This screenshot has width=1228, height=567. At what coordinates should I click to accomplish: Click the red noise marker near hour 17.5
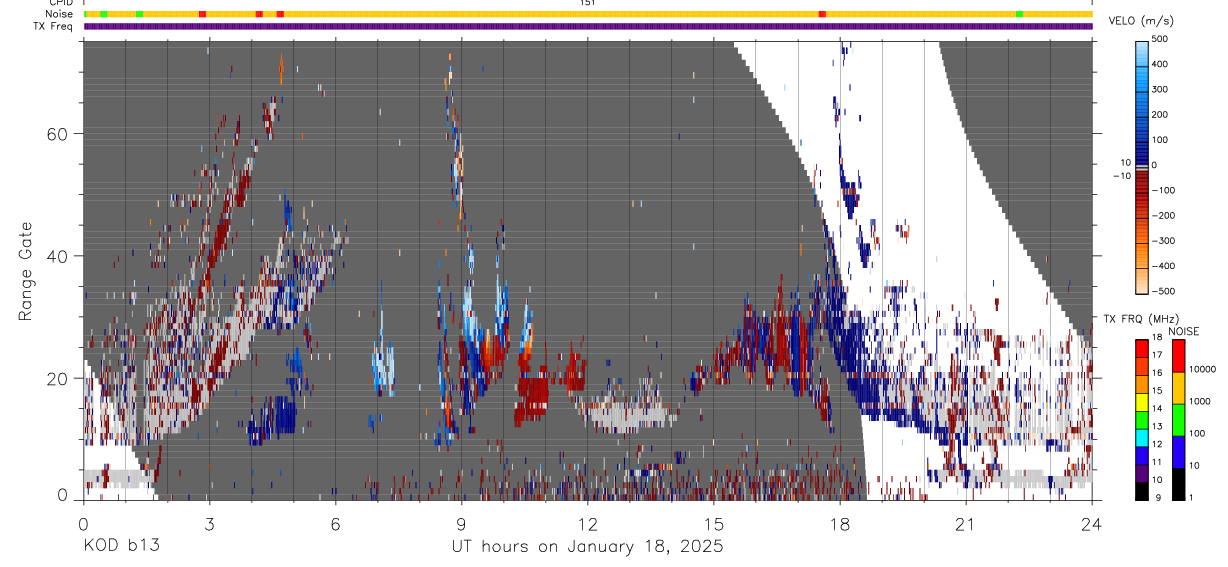tap(822, 14)
